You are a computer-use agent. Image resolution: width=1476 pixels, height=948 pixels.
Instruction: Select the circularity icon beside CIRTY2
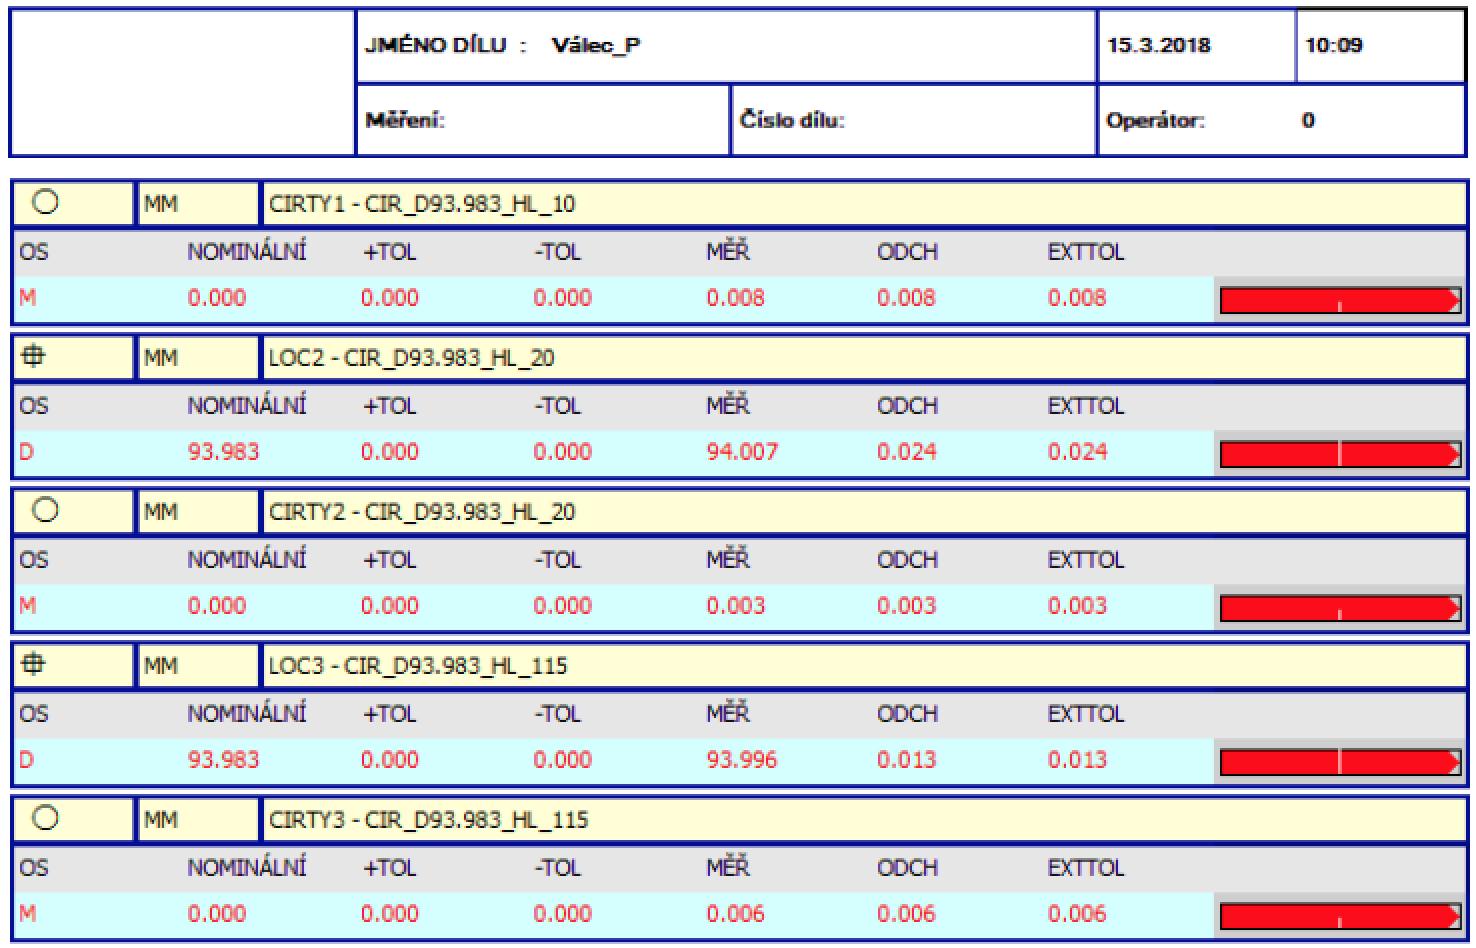coord(46,510)
